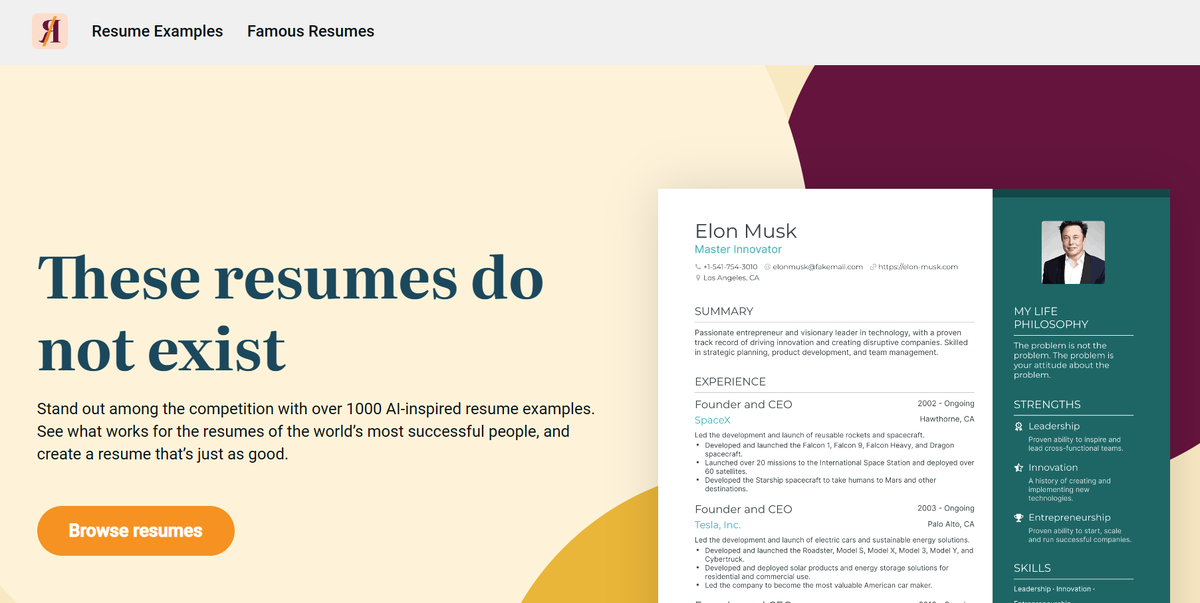Viewport: 1200px width, 603px height.
Task: Click the STRENGTHS heading in sidebar
Action: click(x=1047, y=405)
